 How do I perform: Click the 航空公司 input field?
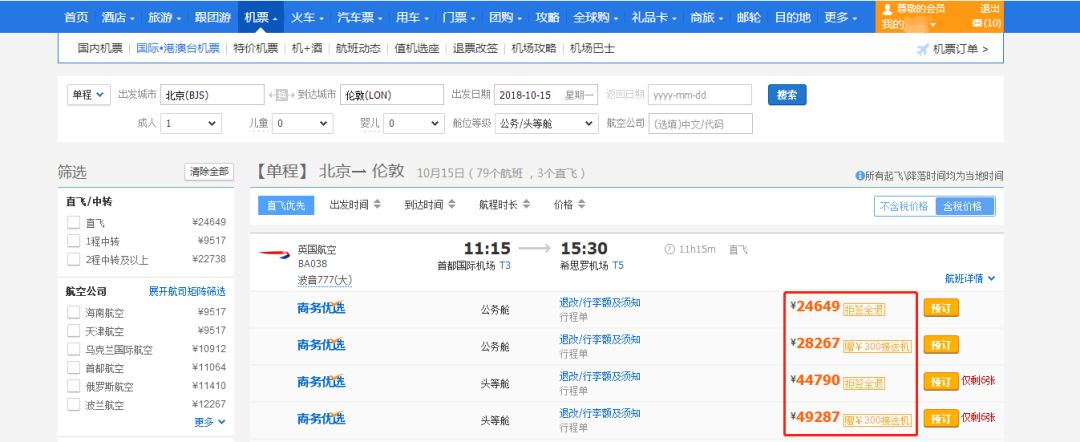point(700,124)
